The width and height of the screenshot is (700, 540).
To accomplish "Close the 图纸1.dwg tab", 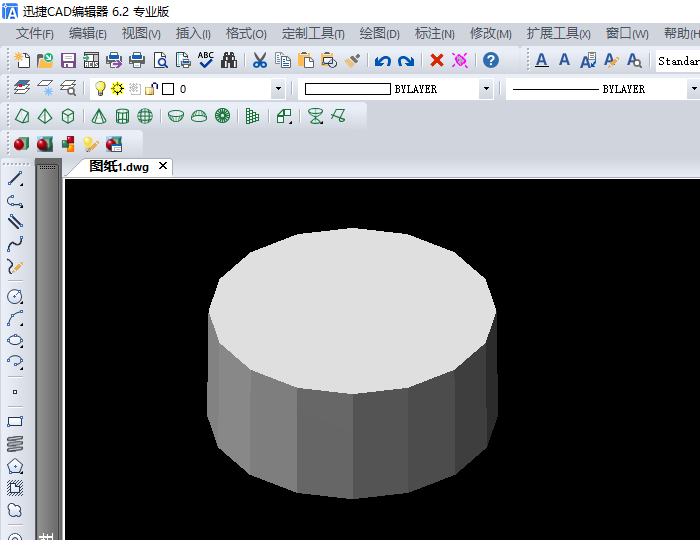I will [163, 166].
